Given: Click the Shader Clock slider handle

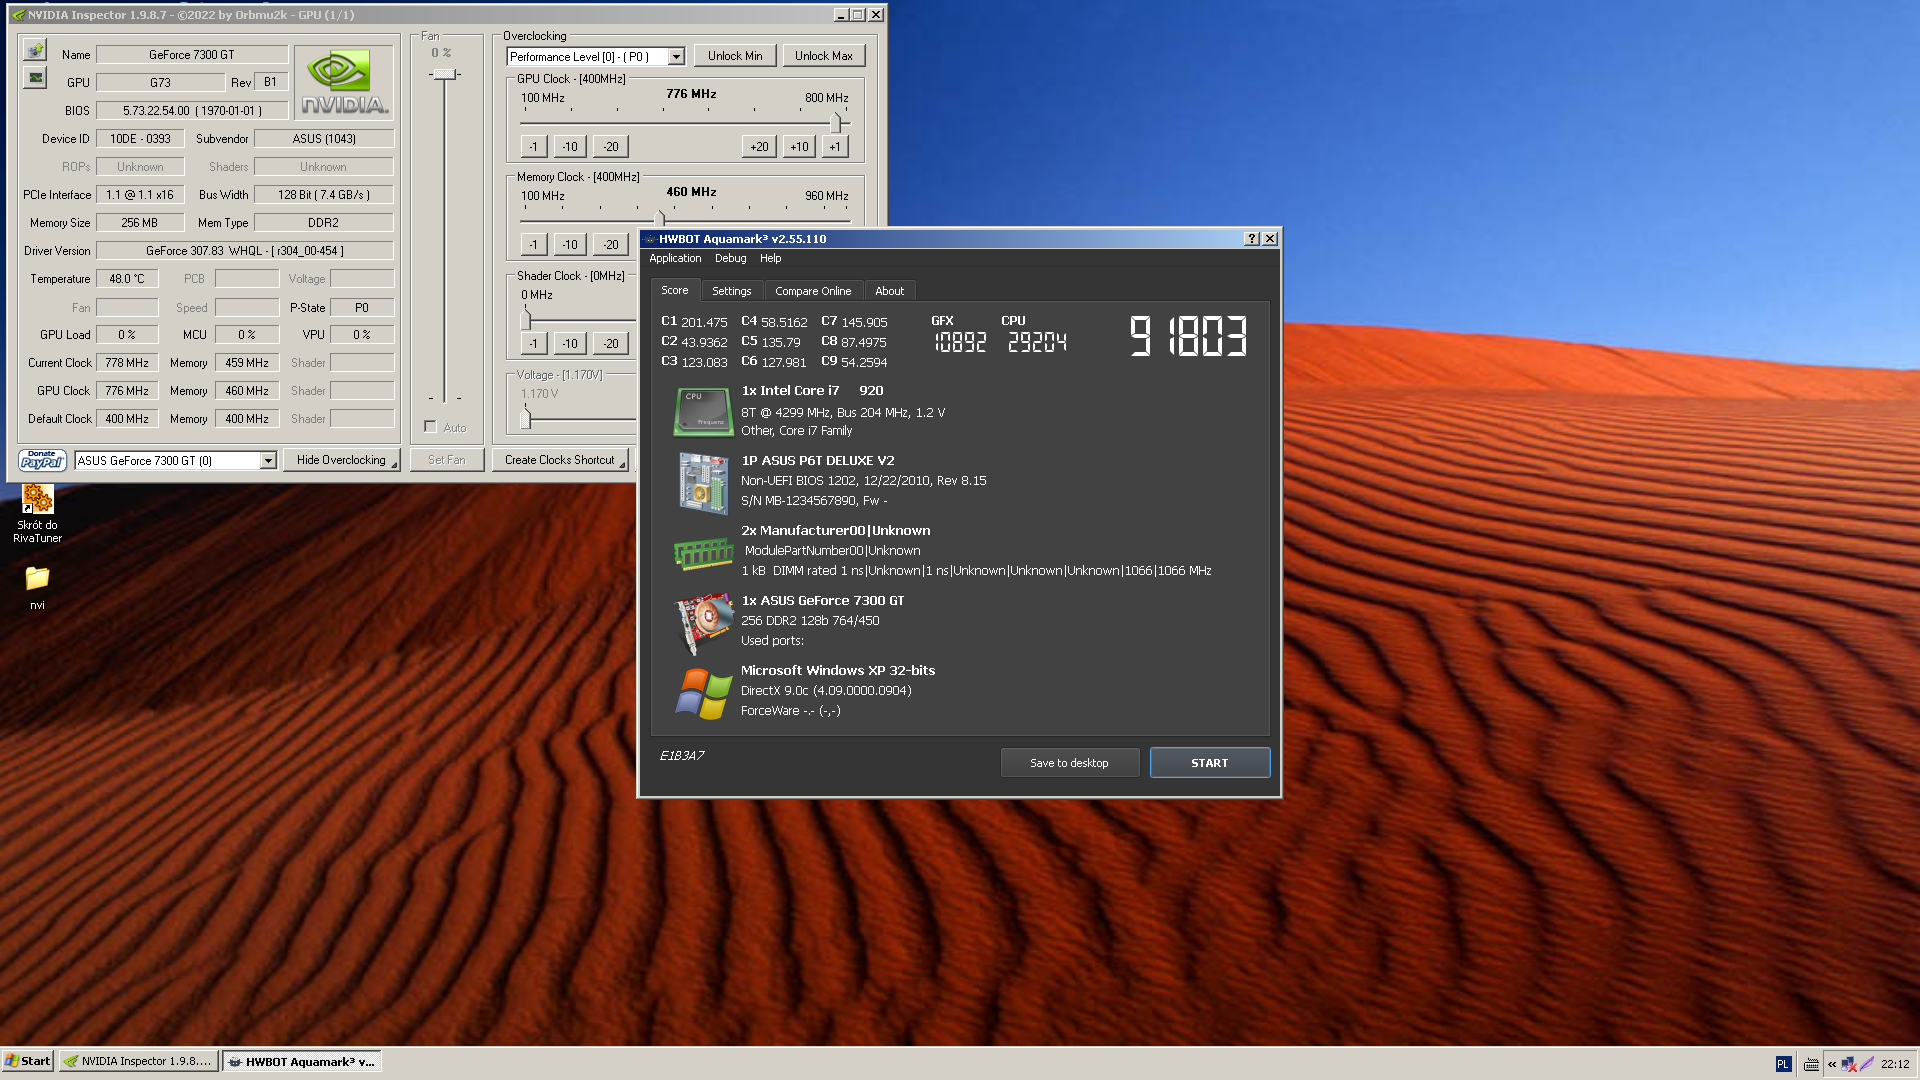Looking at the screenshot, I should click(526, 319).
